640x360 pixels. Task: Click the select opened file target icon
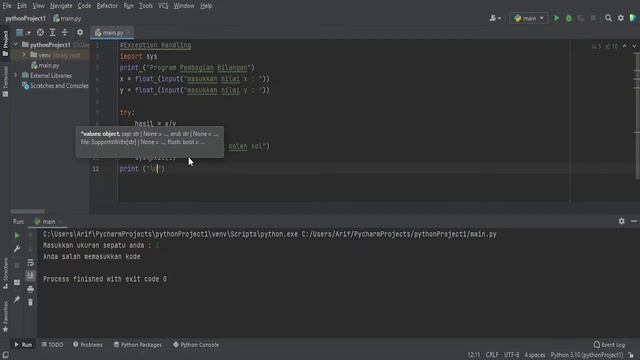40,33
